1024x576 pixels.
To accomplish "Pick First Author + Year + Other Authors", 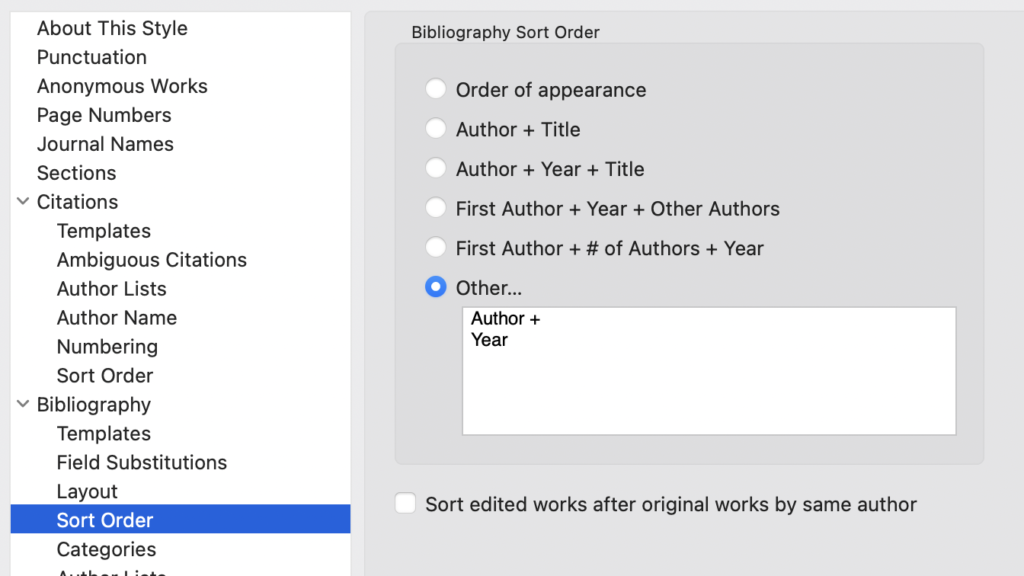I will click(x=436, y=208).
